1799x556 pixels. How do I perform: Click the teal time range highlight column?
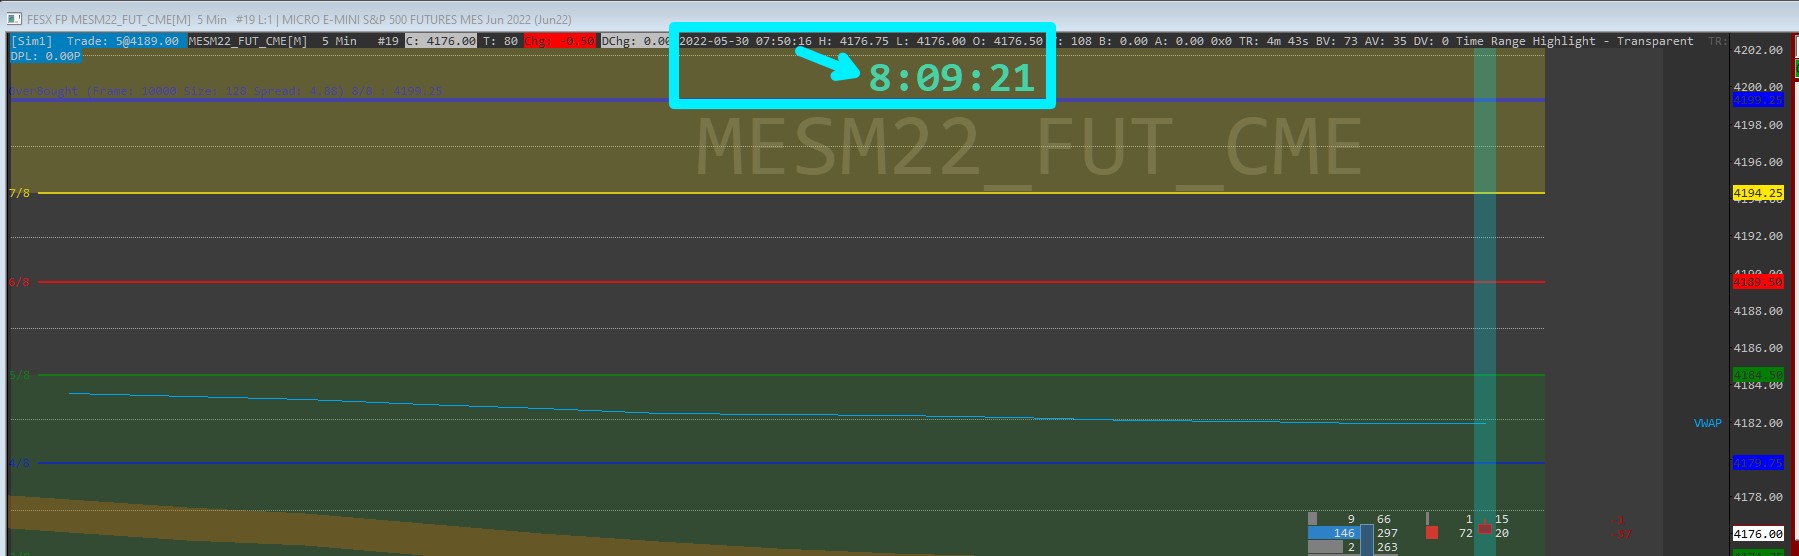[1485, 300]
